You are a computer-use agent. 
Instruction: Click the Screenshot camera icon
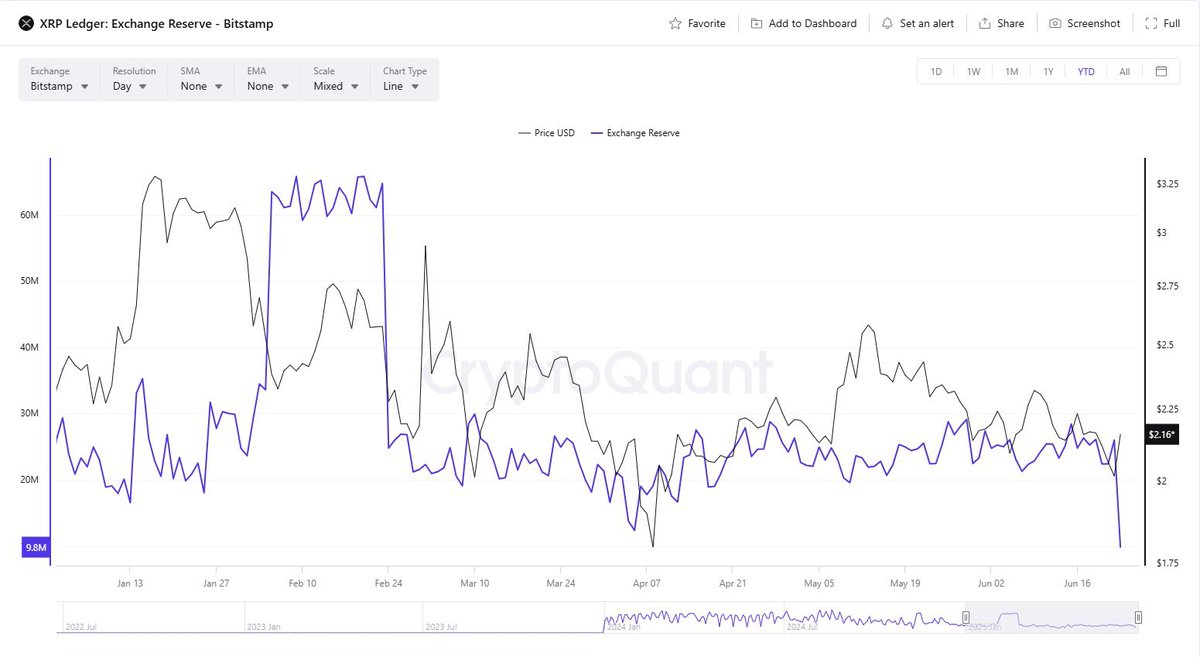point(1055,23)
